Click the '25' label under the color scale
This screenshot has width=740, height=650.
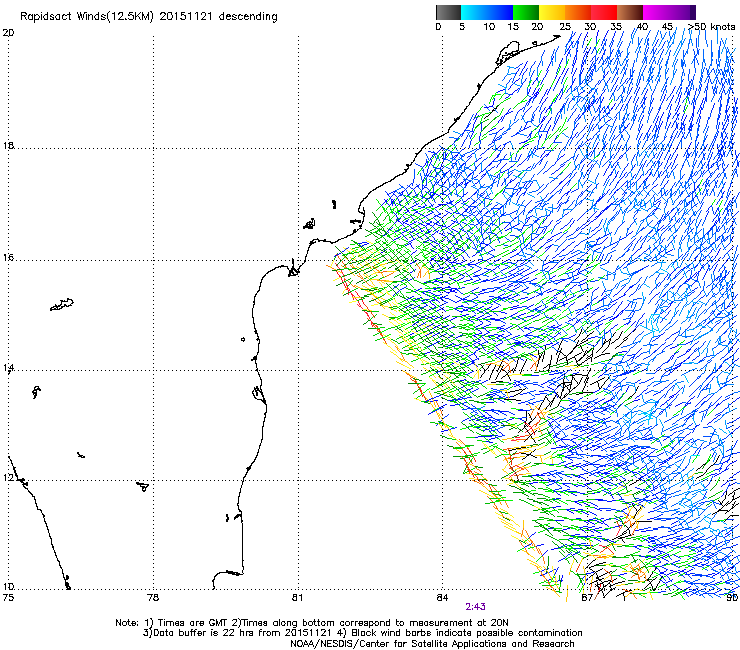[565, 27]
